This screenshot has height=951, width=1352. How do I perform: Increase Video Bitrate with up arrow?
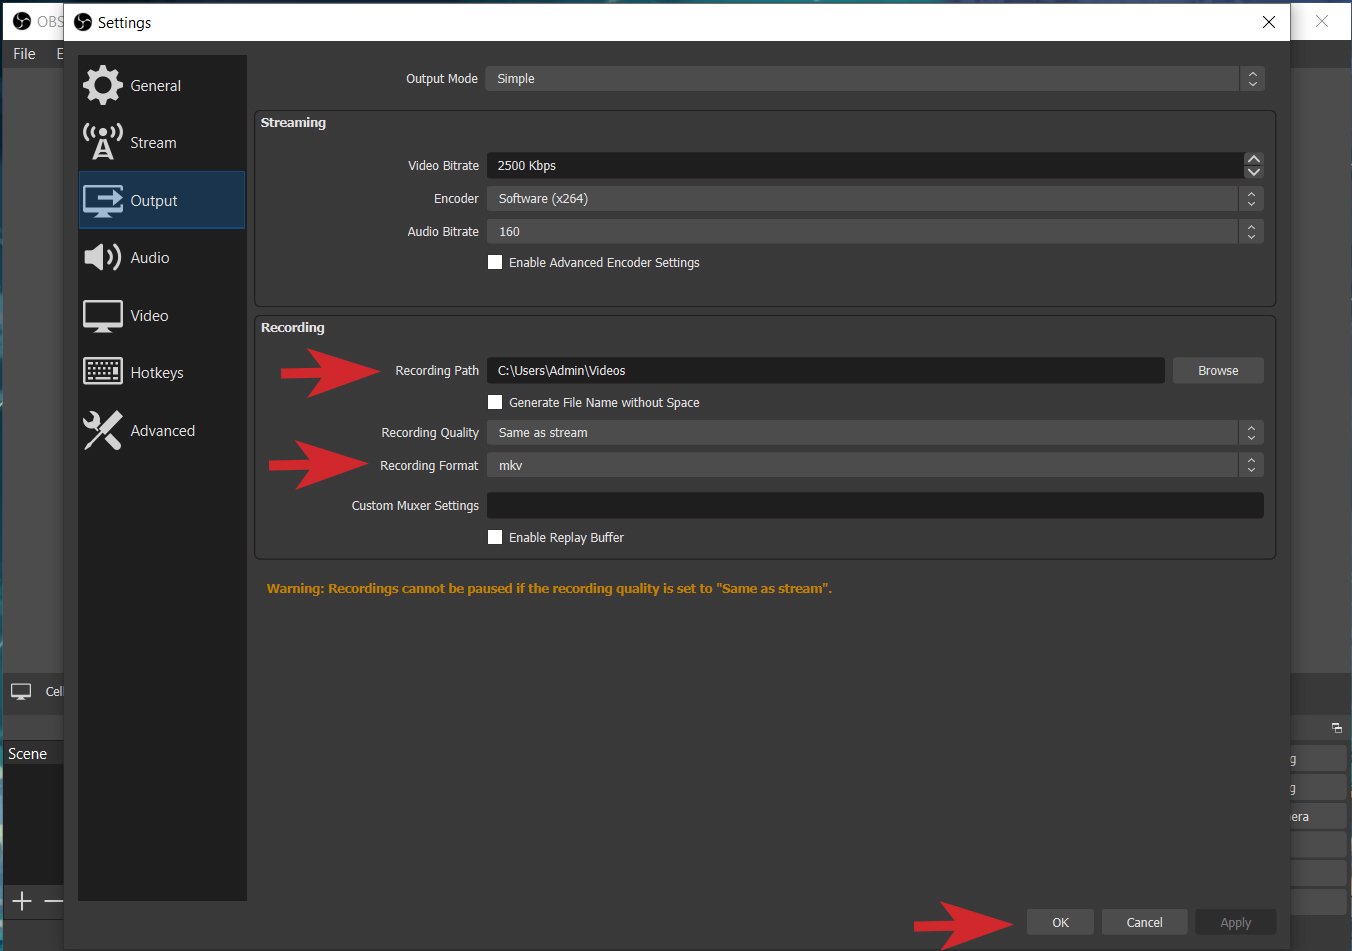tap(1253, 159)
